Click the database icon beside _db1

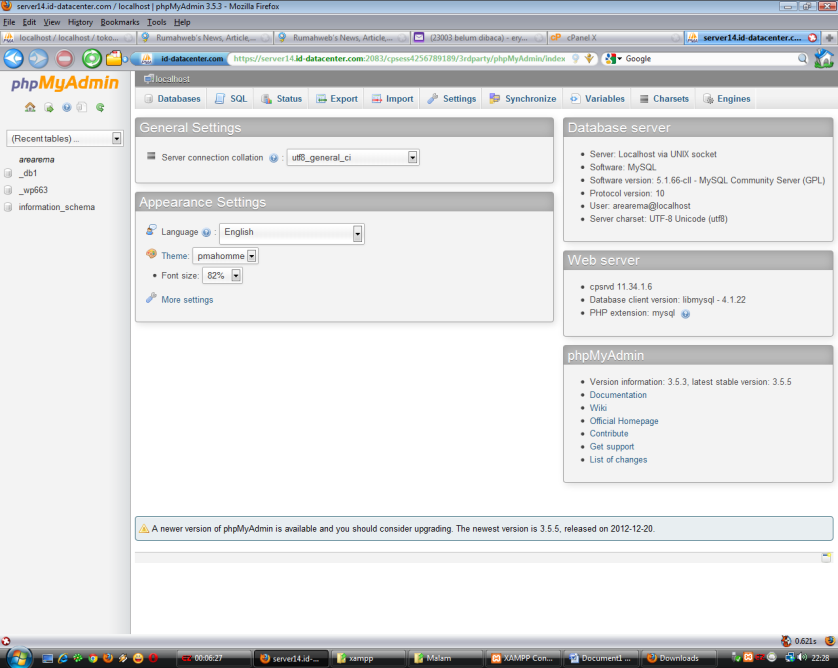point(8,173)
